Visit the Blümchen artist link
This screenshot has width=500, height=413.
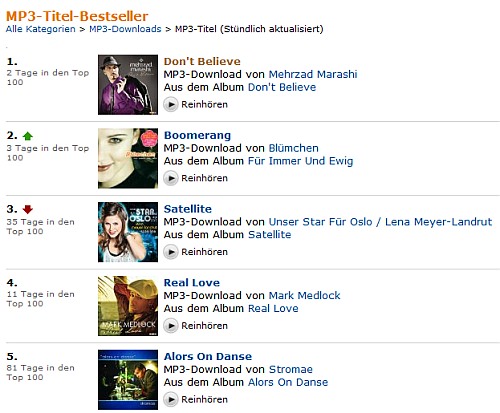pyautogui.click(x=294, y=148)
